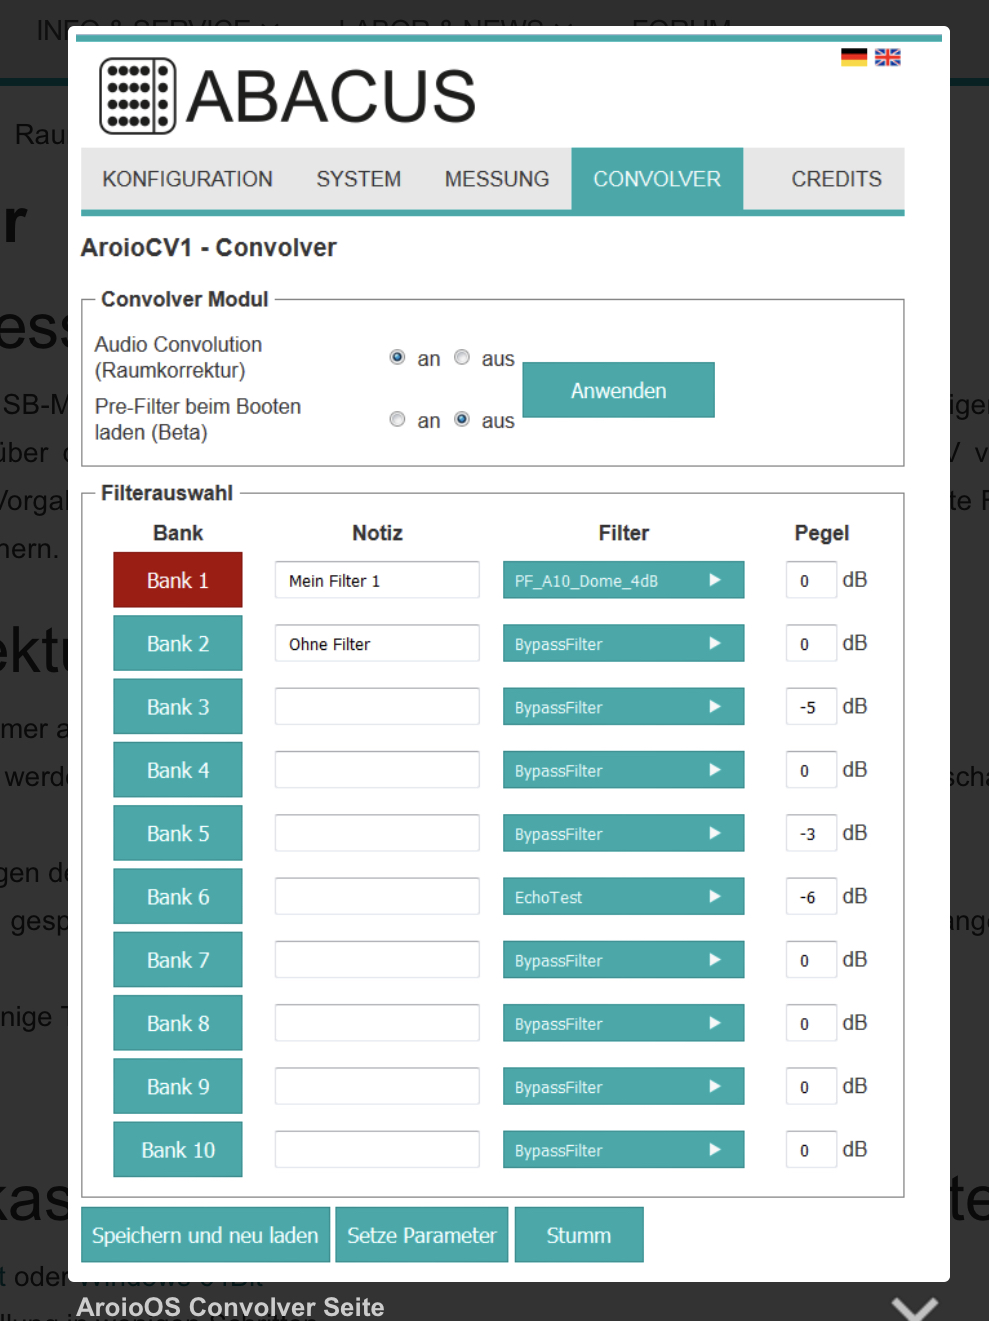The height and width of the screenshot is (1321, 989).
Task: Click the 'Setze Parameter' button
Action: pos(422,1235)
